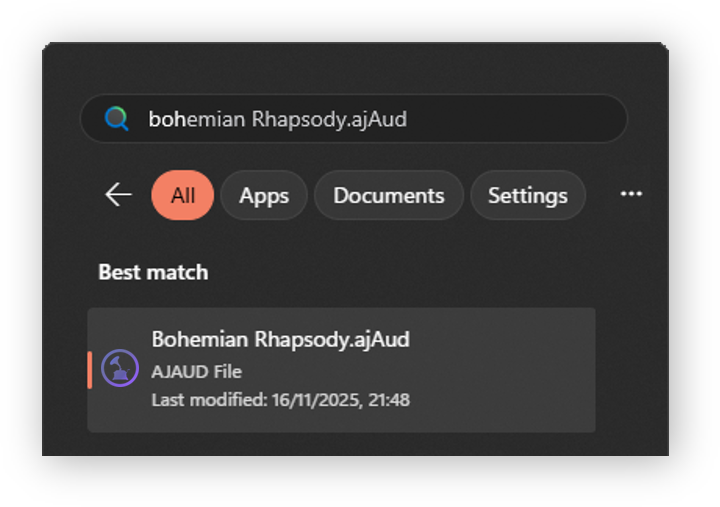
Task: Select the All filter tab
Action: coord(182,195)
